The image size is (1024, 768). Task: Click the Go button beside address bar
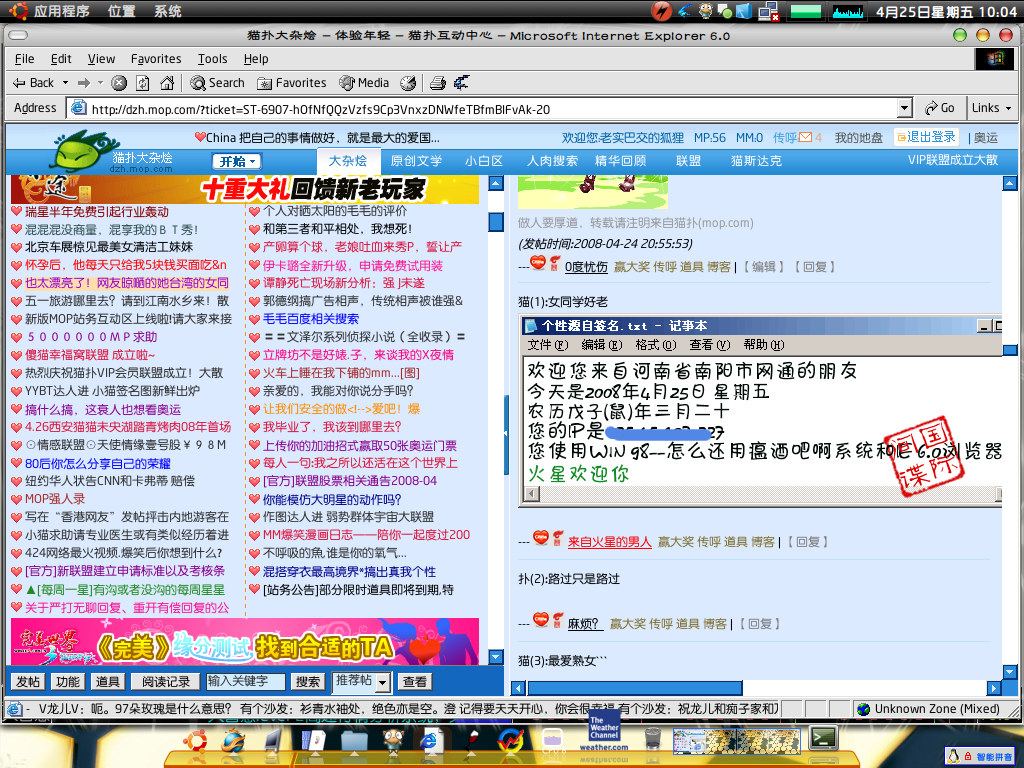[x=940, y=108]
